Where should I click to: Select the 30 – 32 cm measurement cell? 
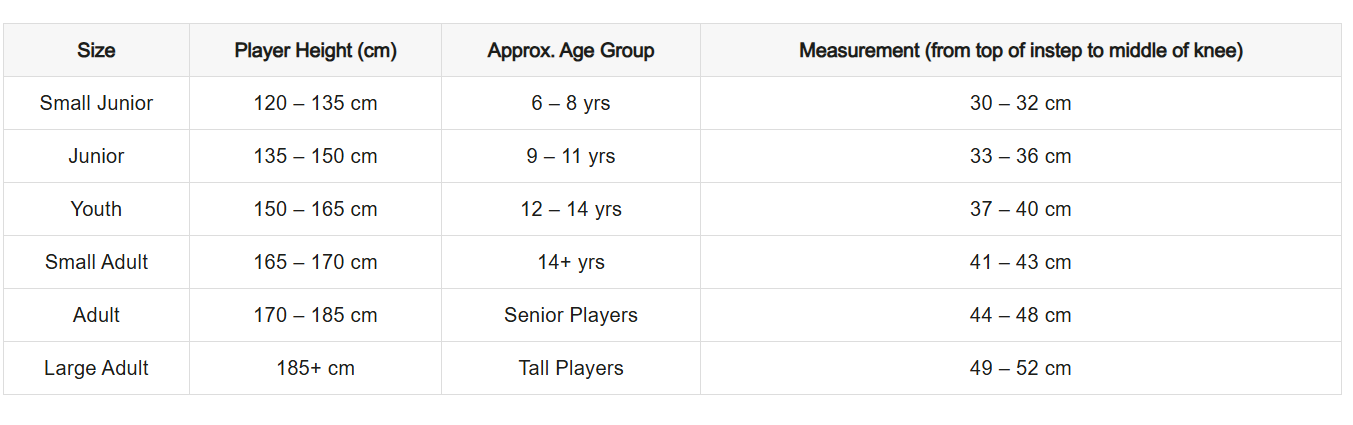(1020, 103)
